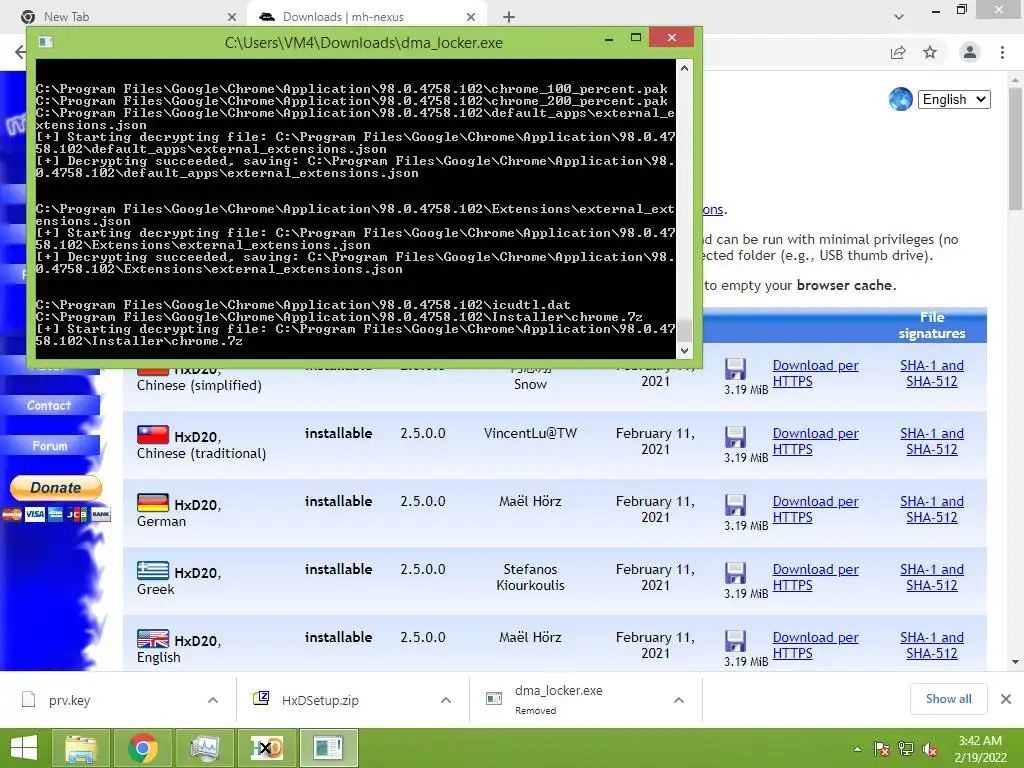Open the Forum sidebar link
Viewport: 1024px width, 768px height.
(50, 446)
